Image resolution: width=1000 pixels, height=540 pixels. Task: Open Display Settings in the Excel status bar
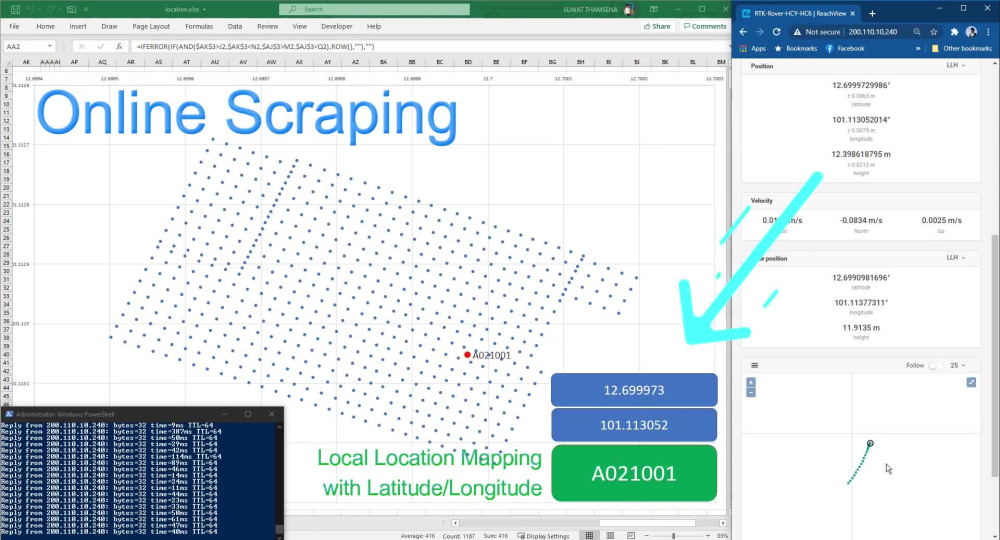(543, 536)
